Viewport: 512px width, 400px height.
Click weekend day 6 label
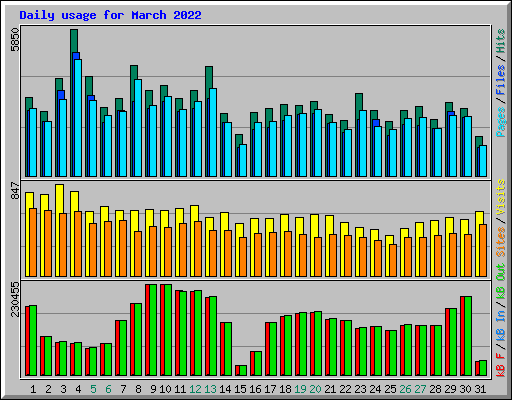[108, 389]
